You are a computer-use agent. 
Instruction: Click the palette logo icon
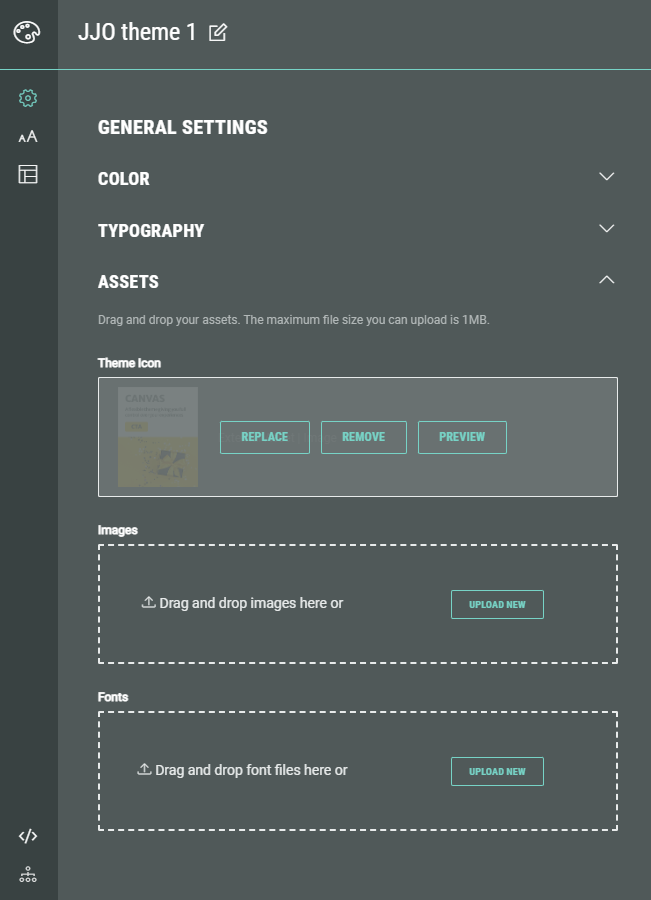[27, 33]
